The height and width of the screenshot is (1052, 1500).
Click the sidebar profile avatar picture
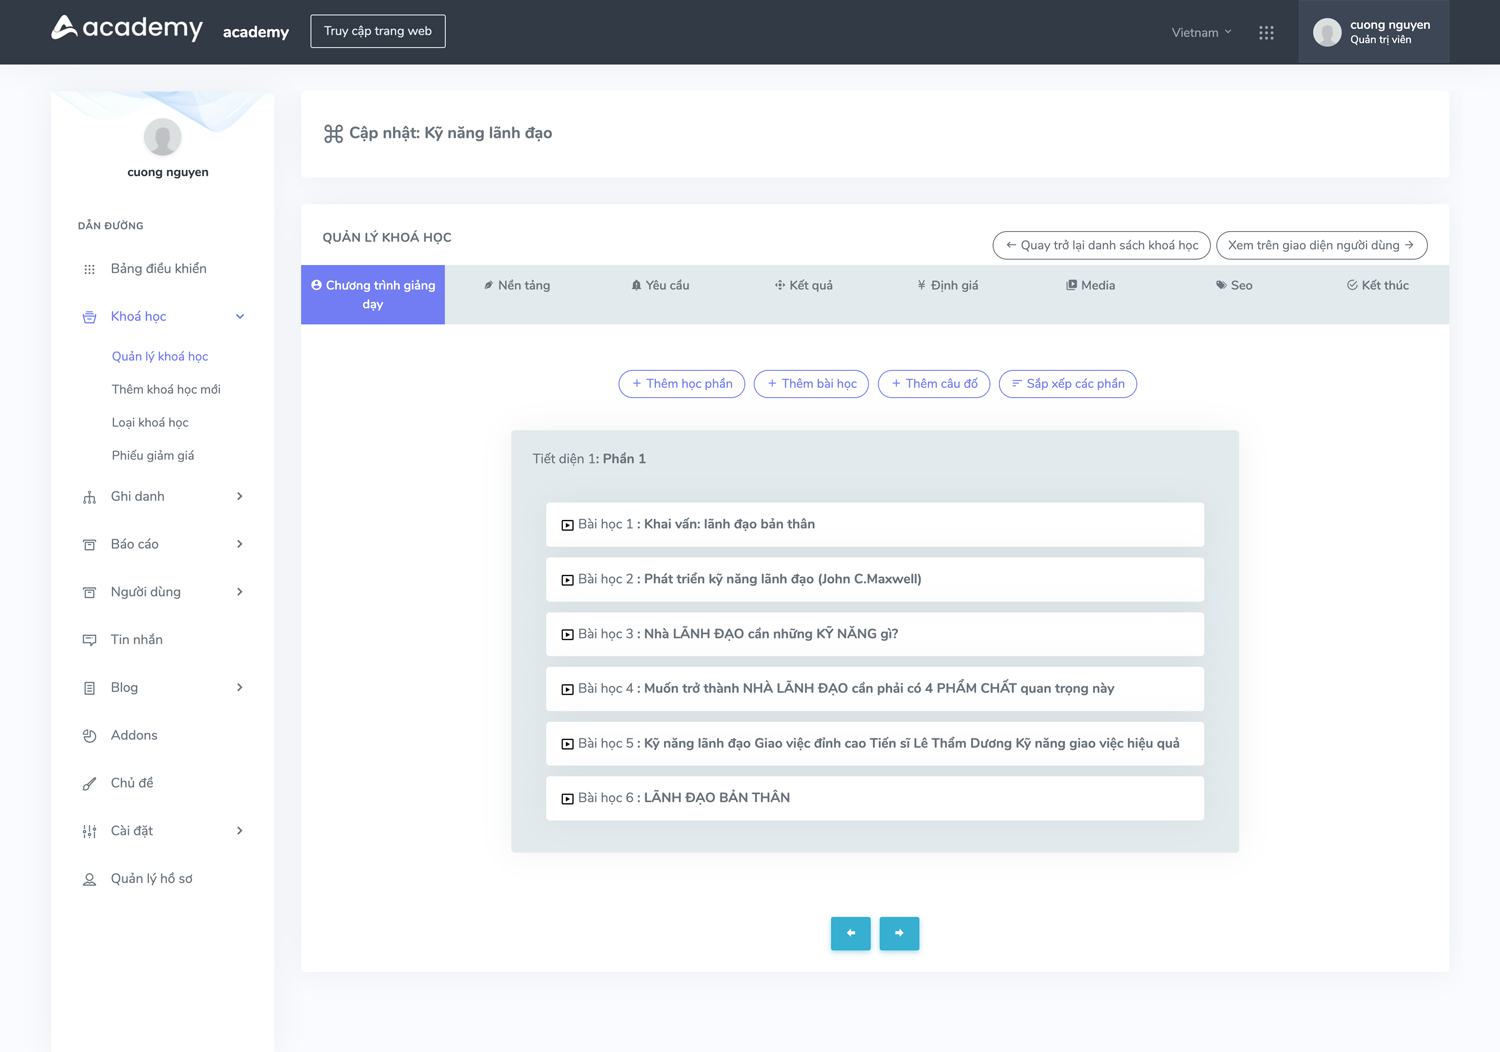[x=162, y=137]
